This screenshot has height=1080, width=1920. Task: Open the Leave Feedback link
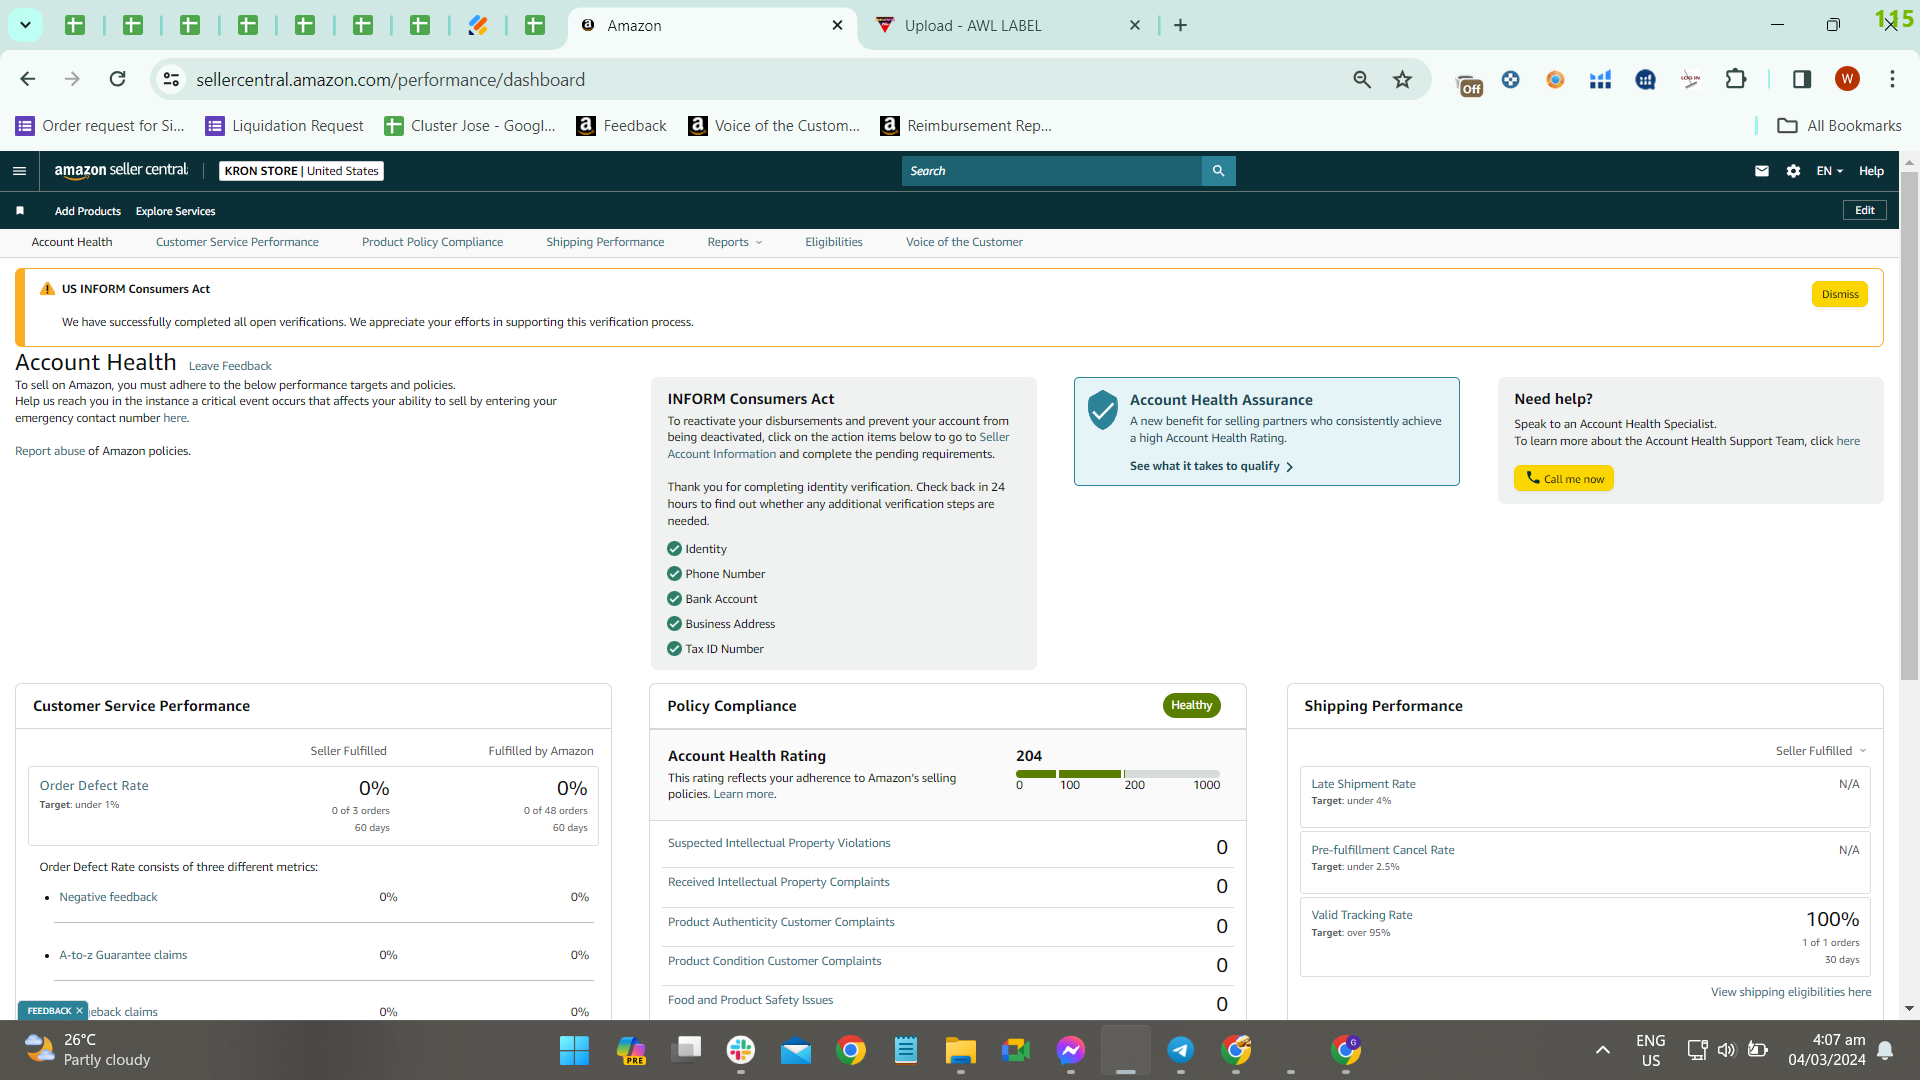(230, 366)
